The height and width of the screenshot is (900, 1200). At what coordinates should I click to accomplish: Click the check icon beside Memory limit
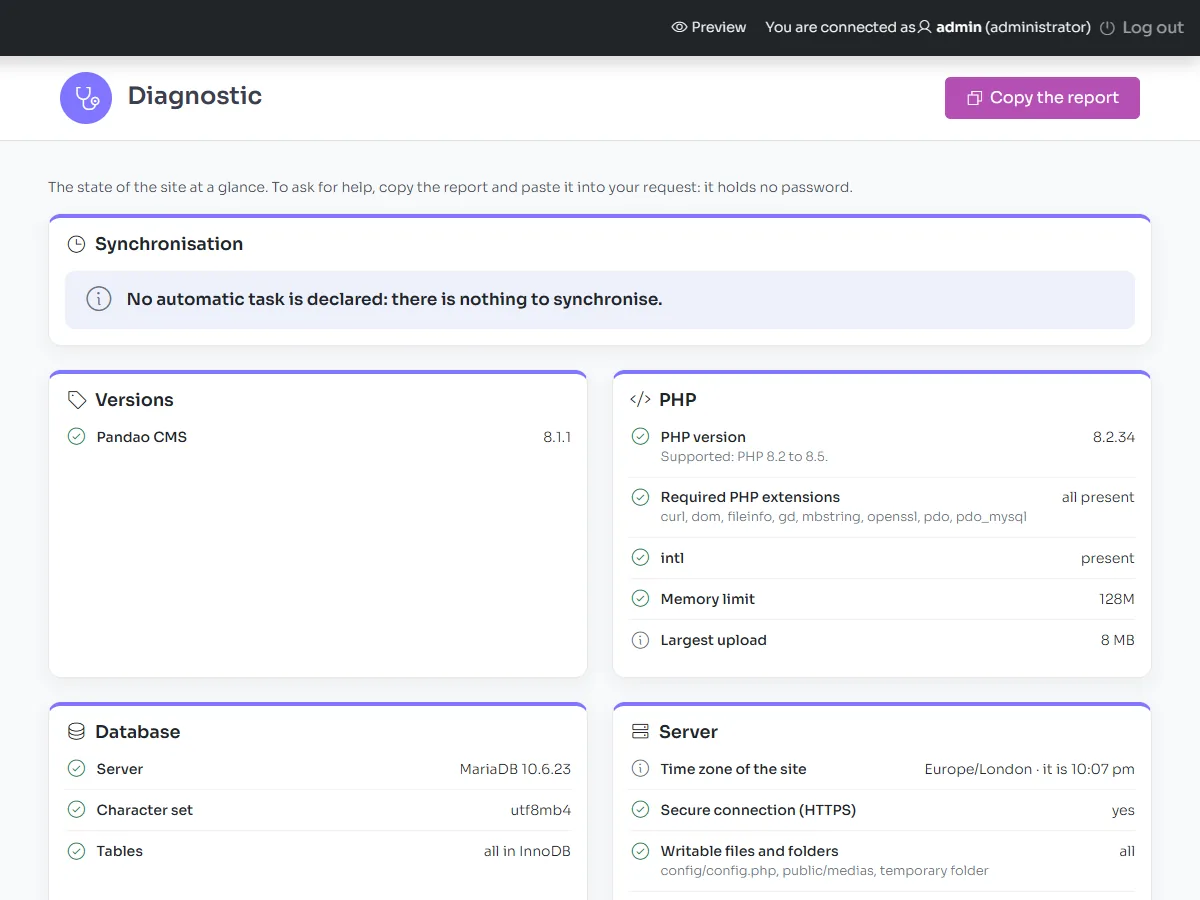click(x=640, y=599)
